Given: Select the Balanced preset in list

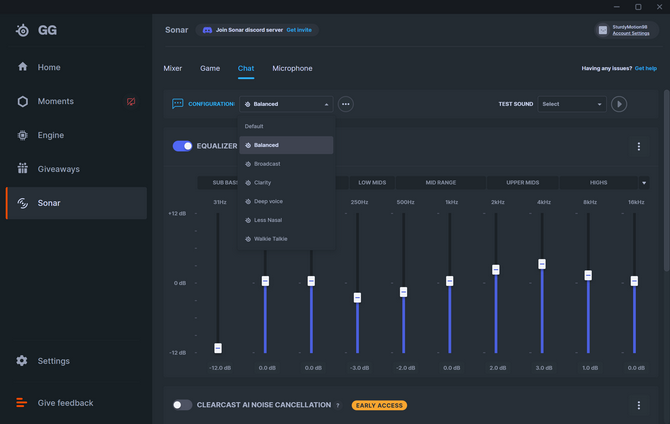Looking at the screenshot, I should point(286,145).
